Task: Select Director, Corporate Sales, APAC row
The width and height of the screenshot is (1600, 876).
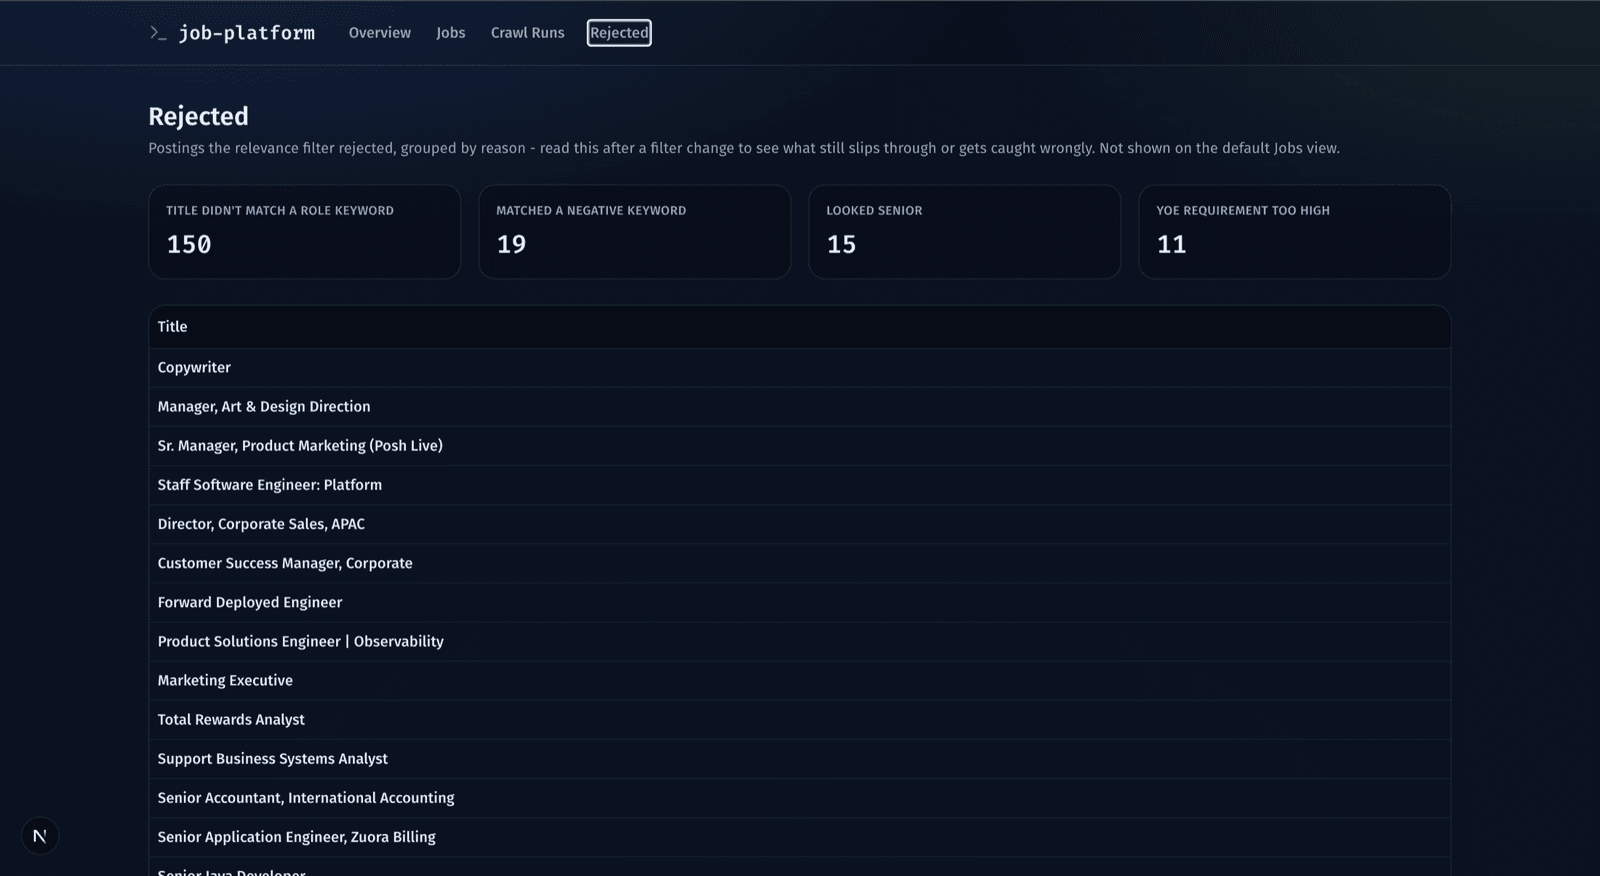Action: [x=800, y=524]
